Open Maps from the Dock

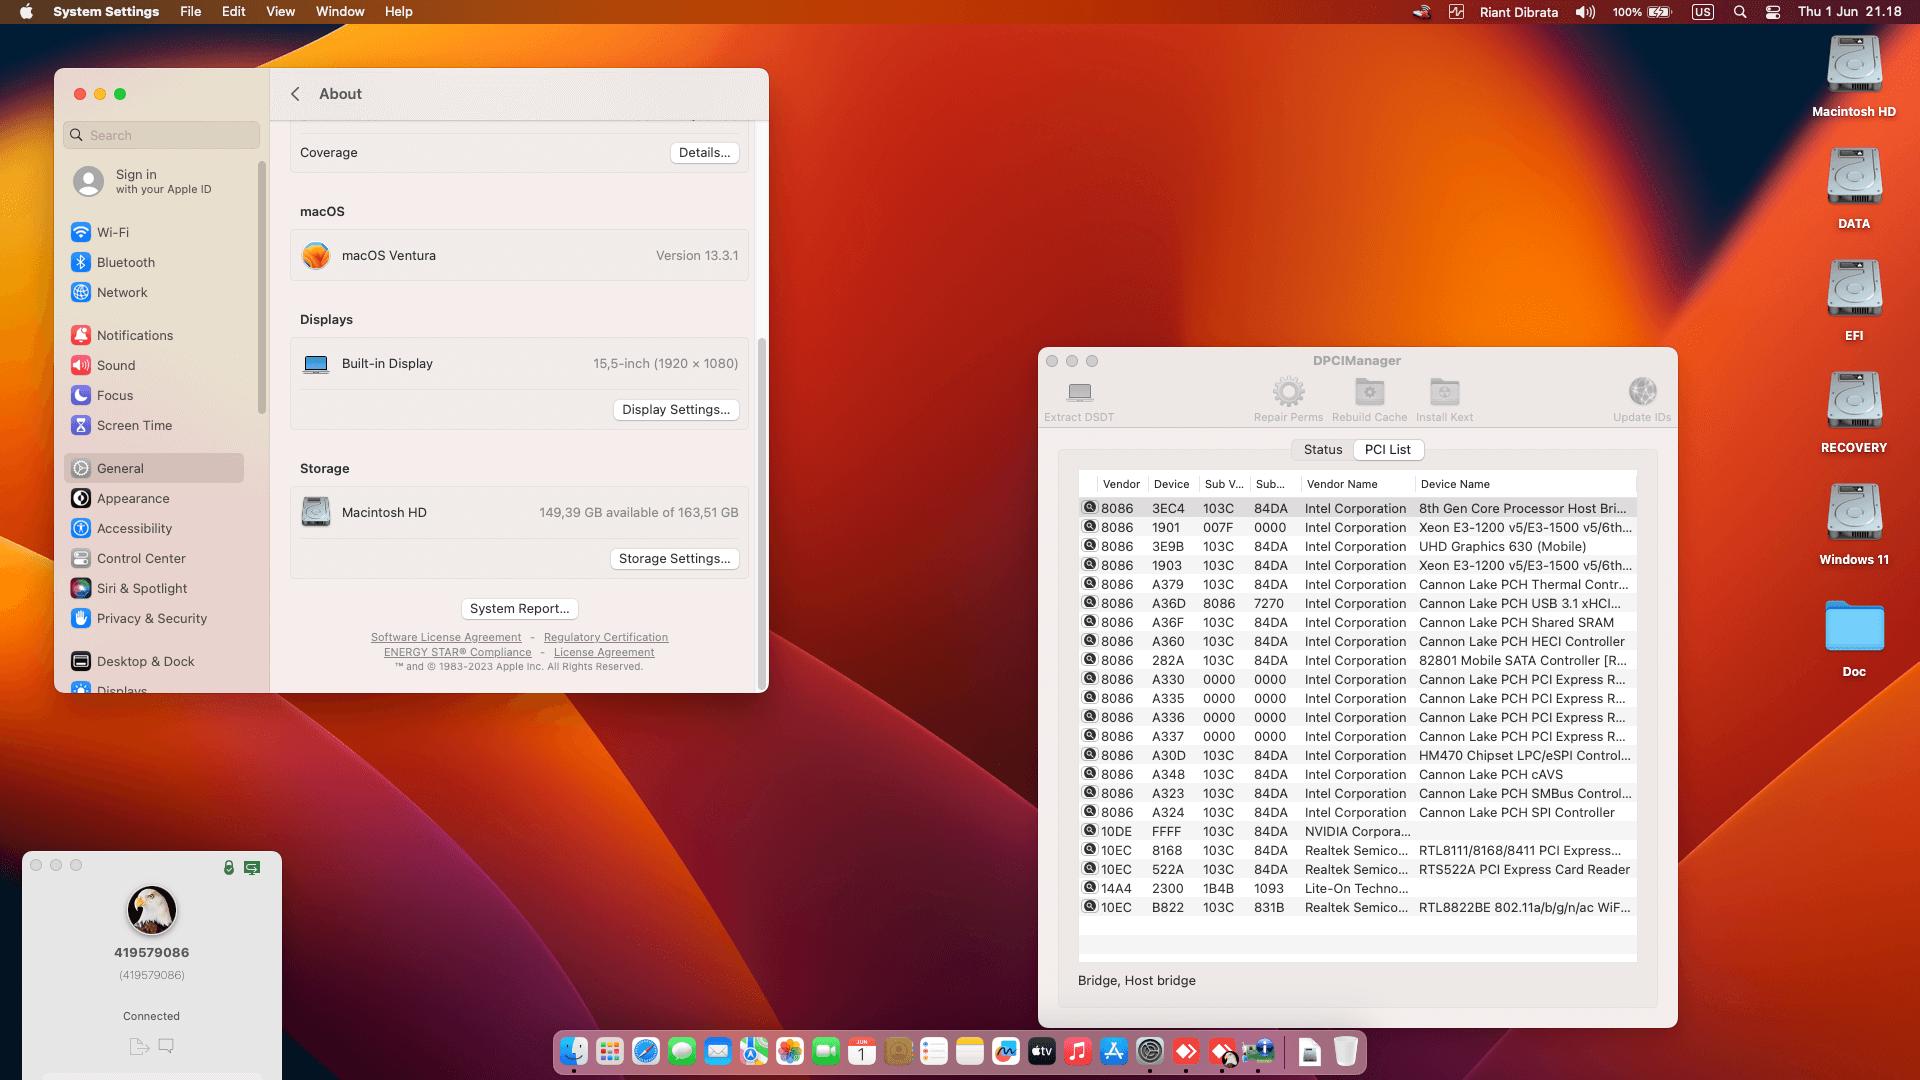754,1051
